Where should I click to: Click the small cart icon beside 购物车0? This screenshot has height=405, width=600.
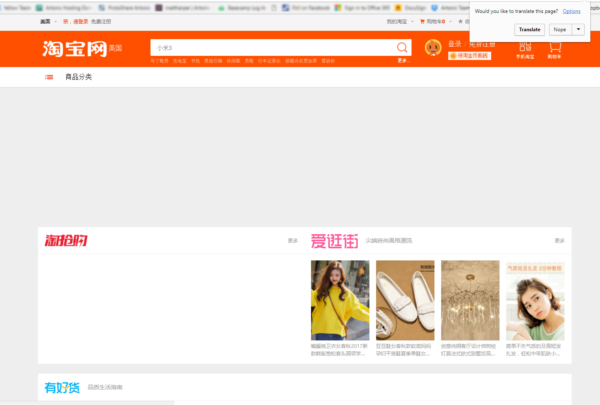pos(422,21)
